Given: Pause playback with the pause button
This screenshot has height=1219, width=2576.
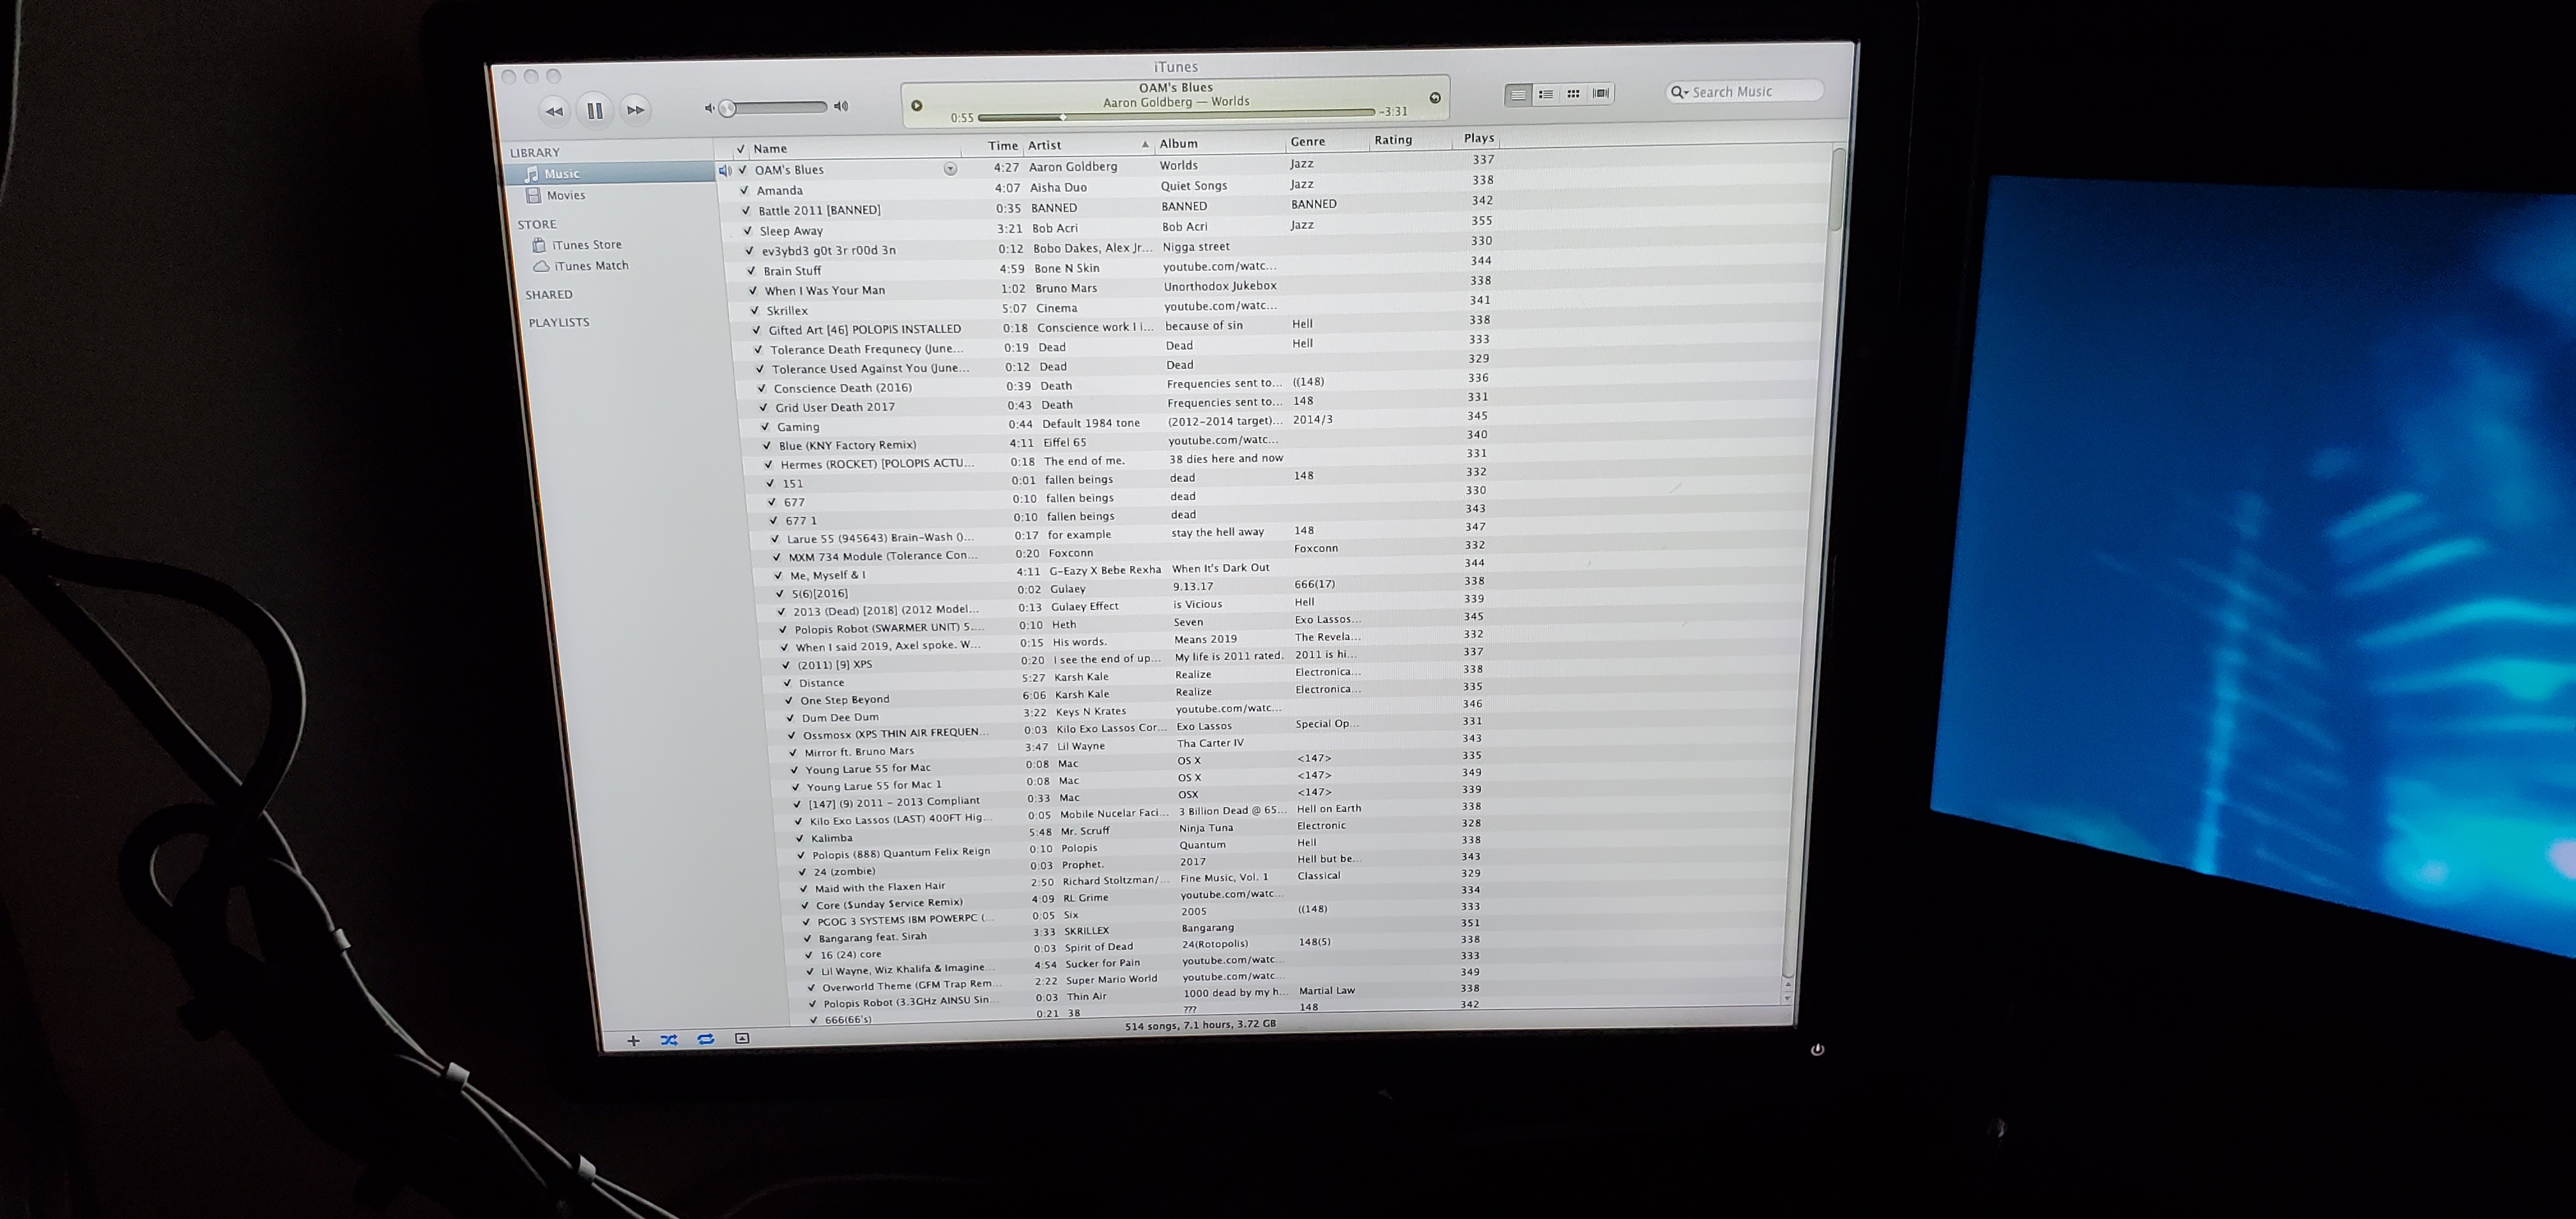Looking at the screenshot, I should click(594, 110).
